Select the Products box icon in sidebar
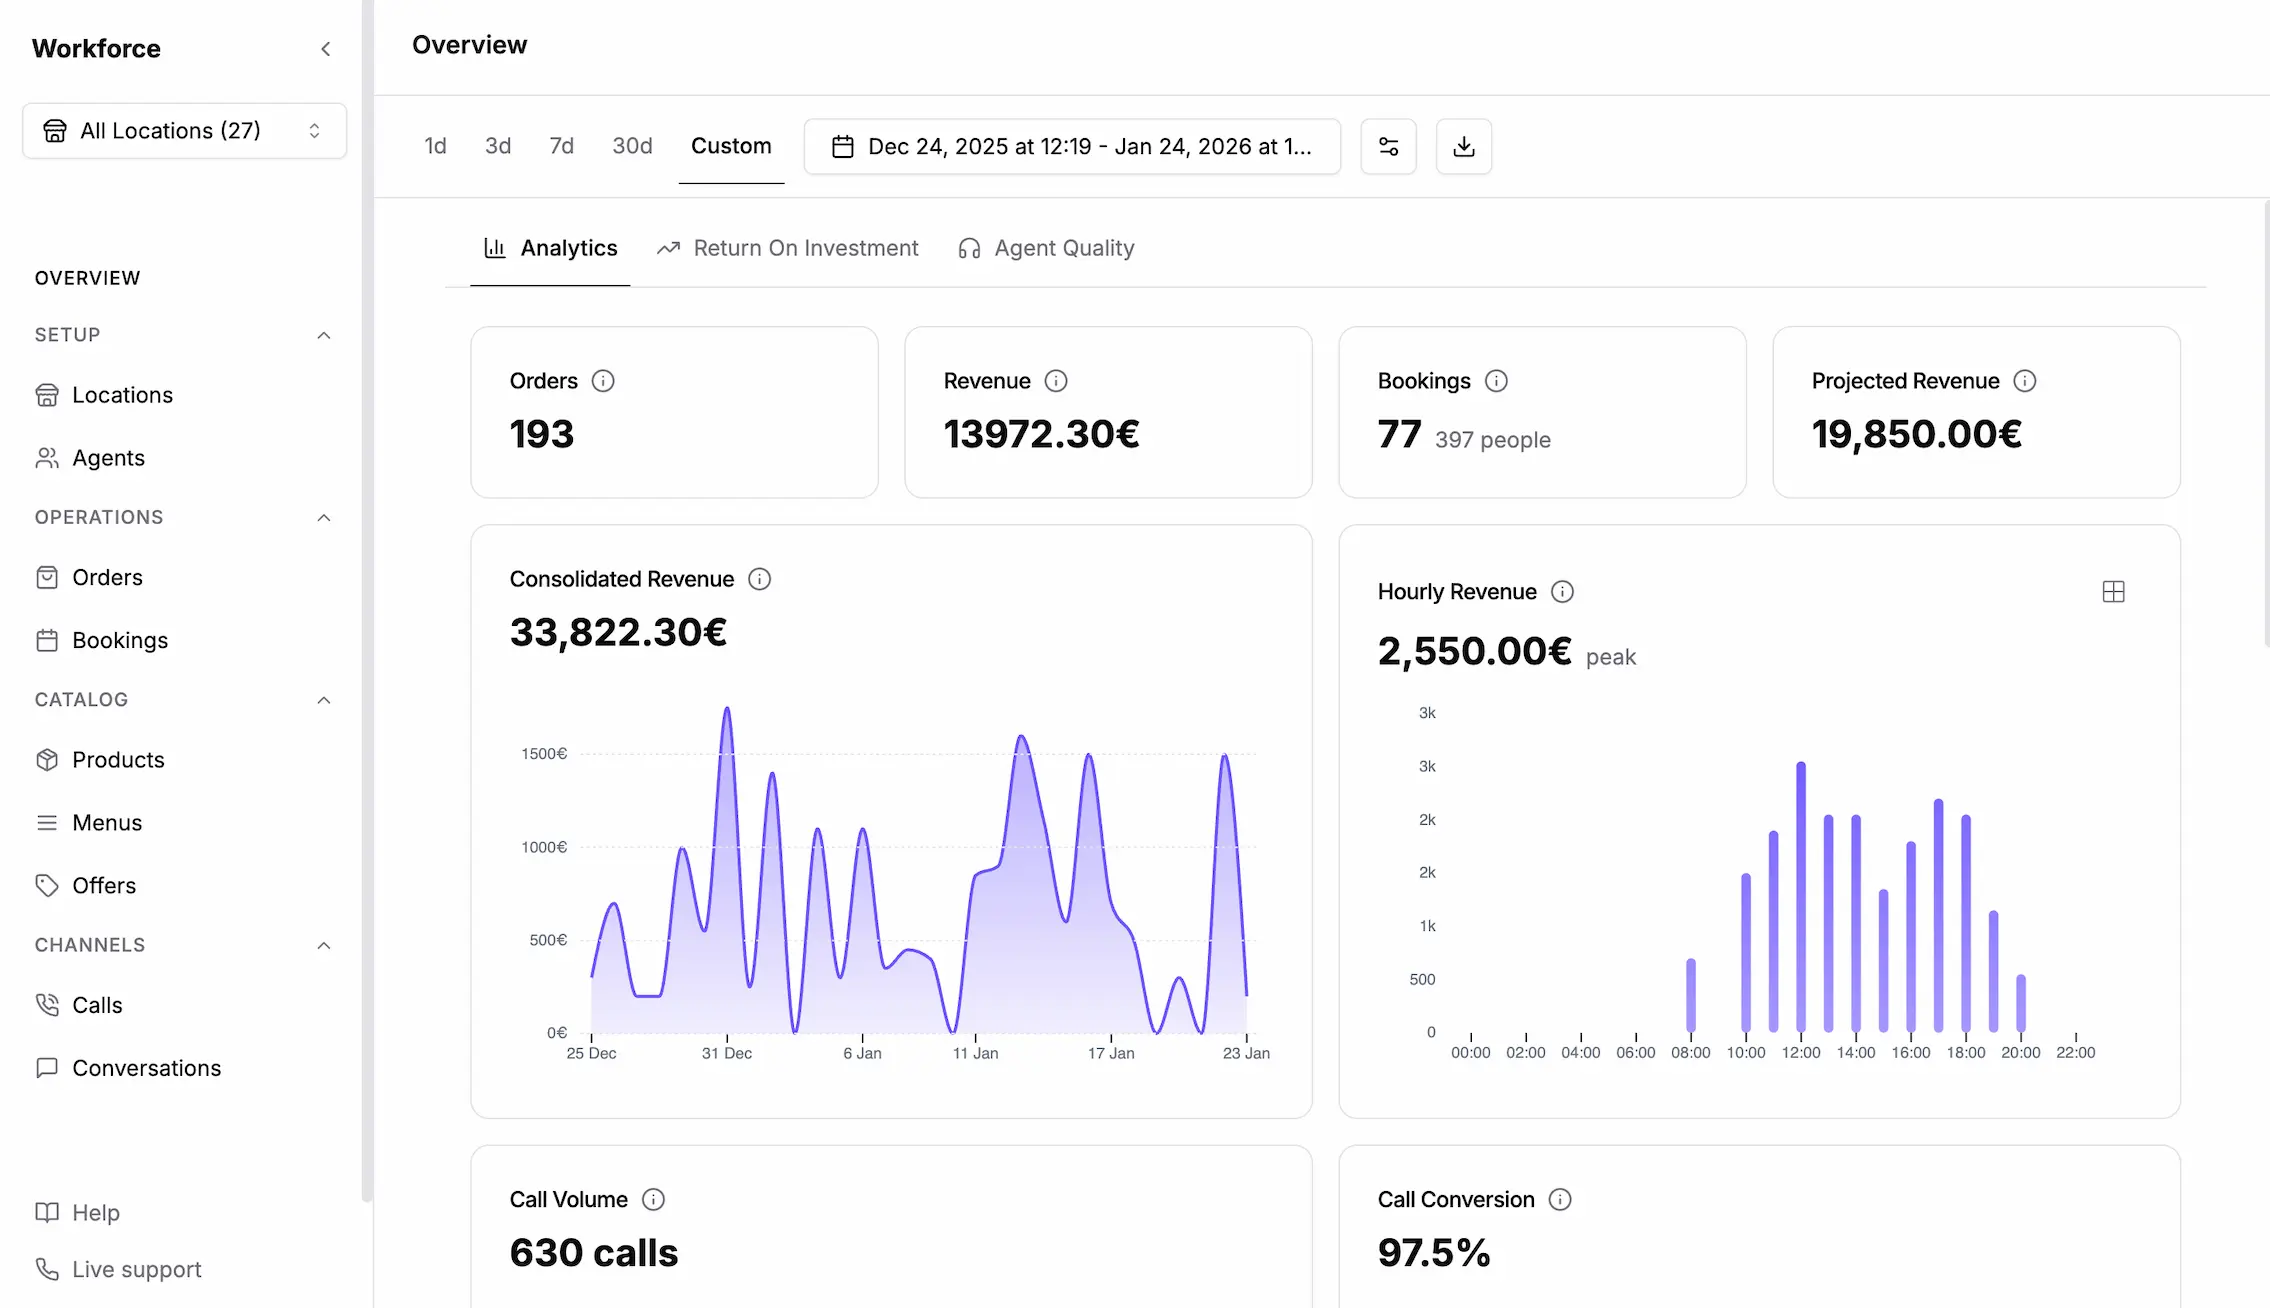The image size is (2270, 1308). tap(48, 760)
